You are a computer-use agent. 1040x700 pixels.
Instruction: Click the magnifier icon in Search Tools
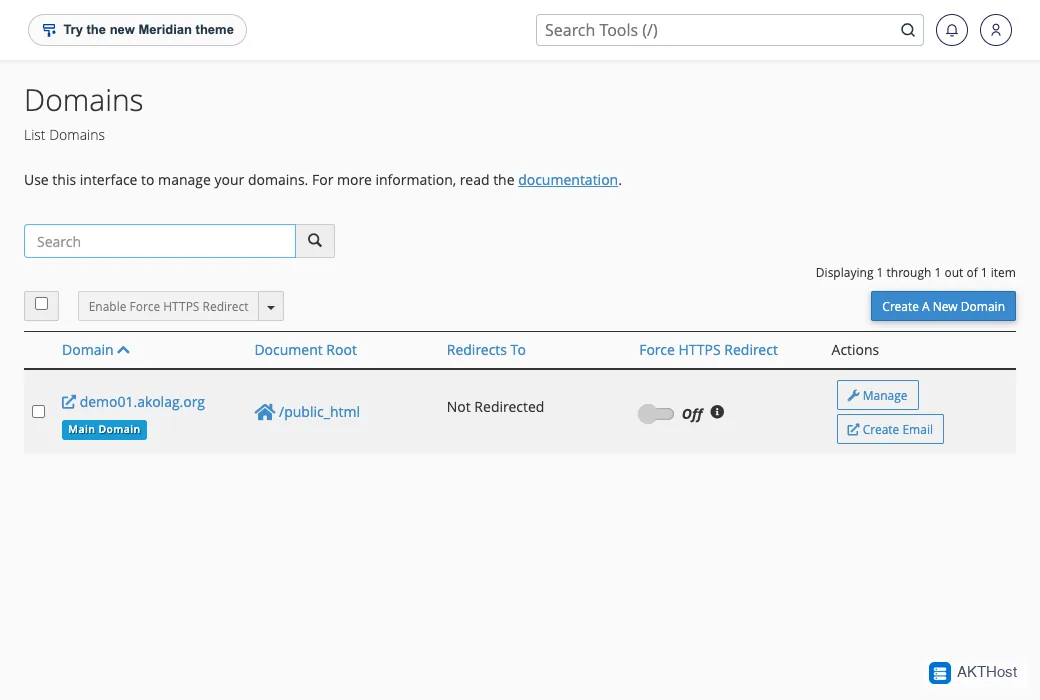point(907,30)
